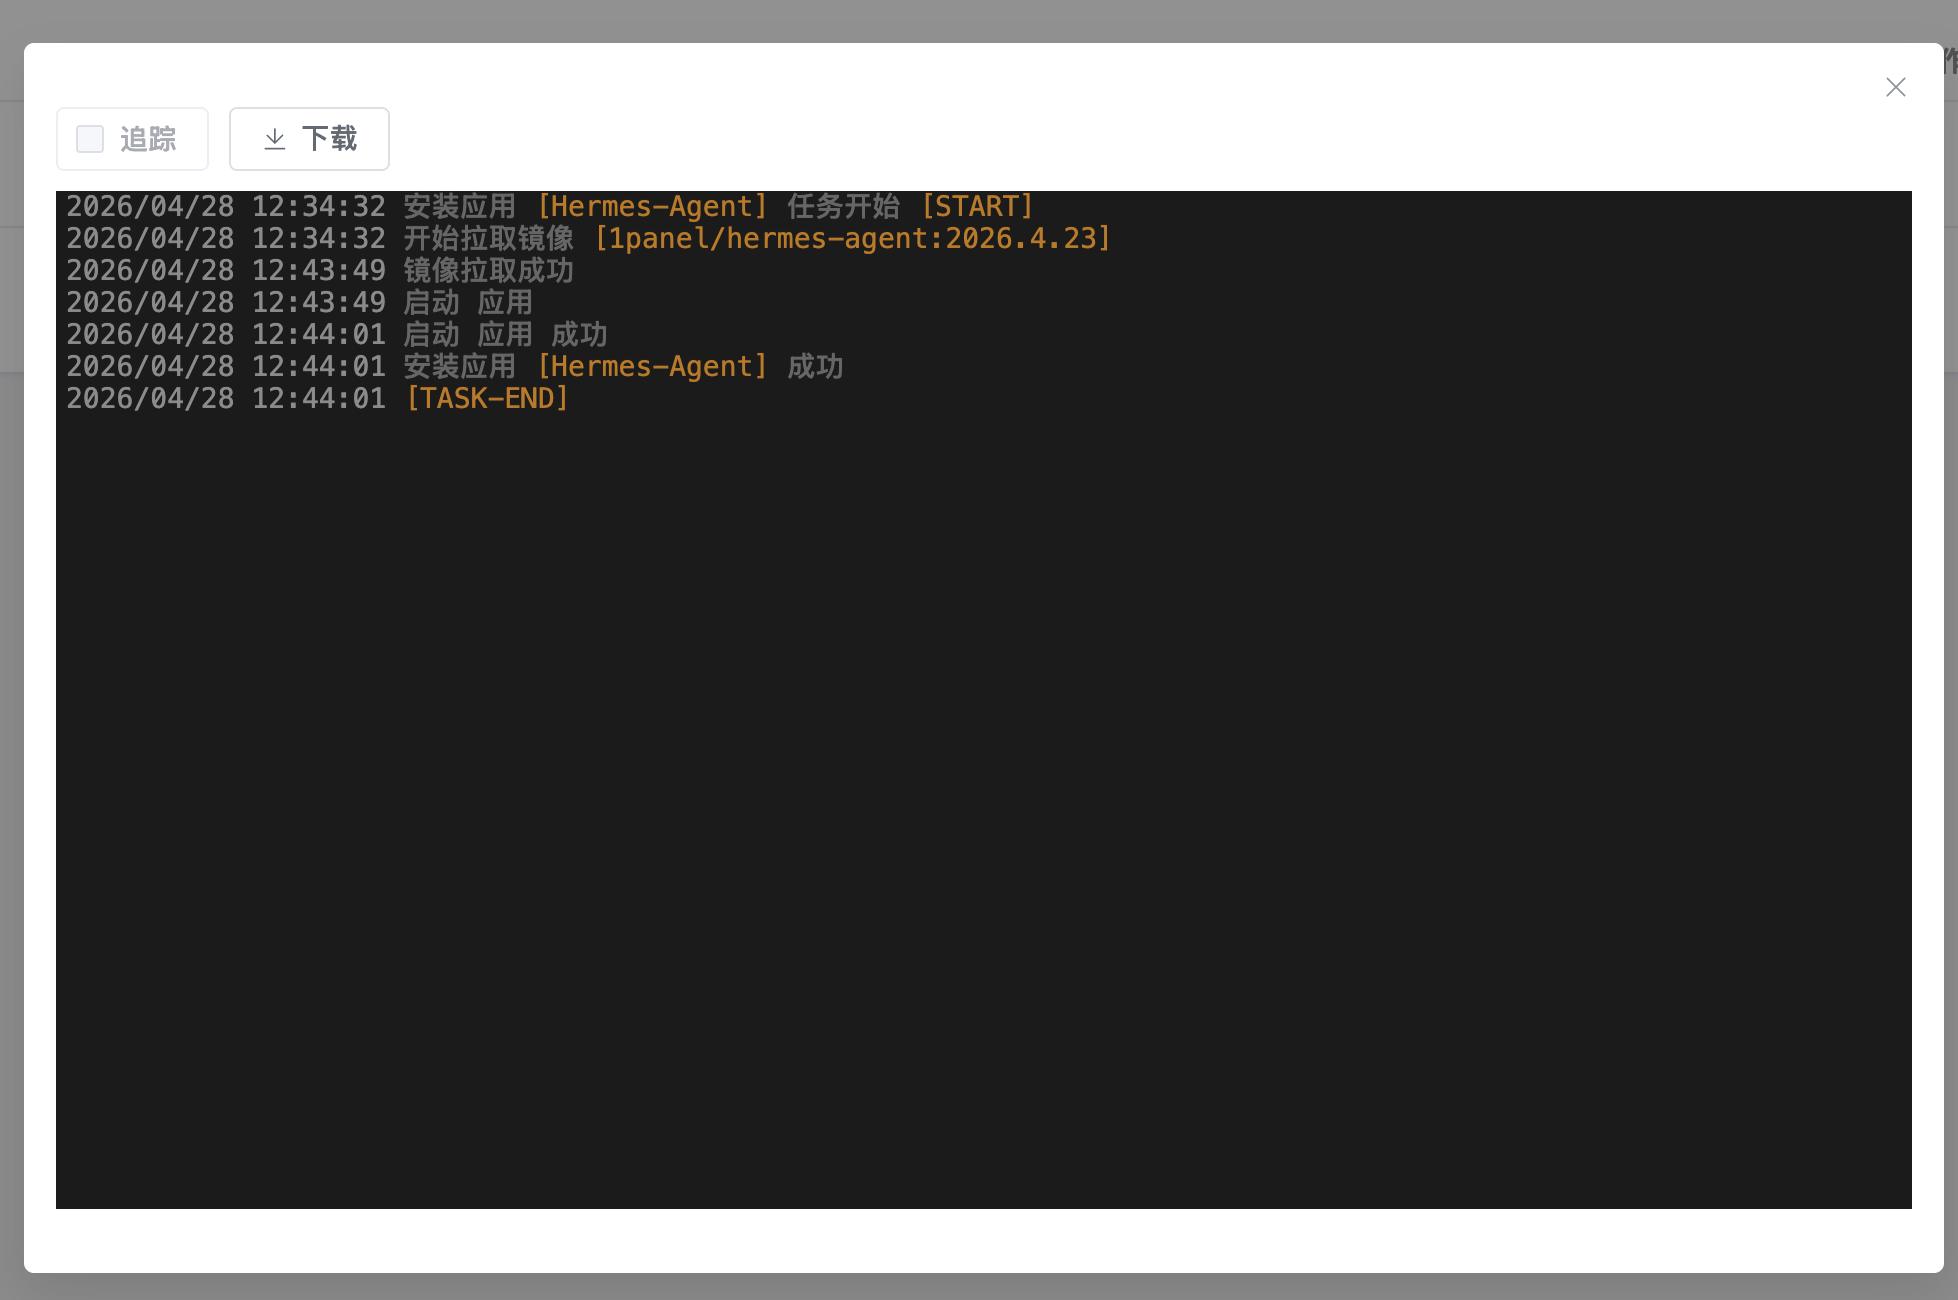This screenshot has width=1958, height=1300.
Task: Click the 12:43:49 启动 应用 line
Action: [467, 303]
